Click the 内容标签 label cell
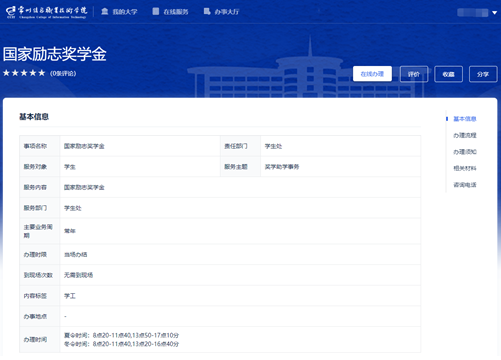This screenshot has width=501, height=360. (40, 296)
